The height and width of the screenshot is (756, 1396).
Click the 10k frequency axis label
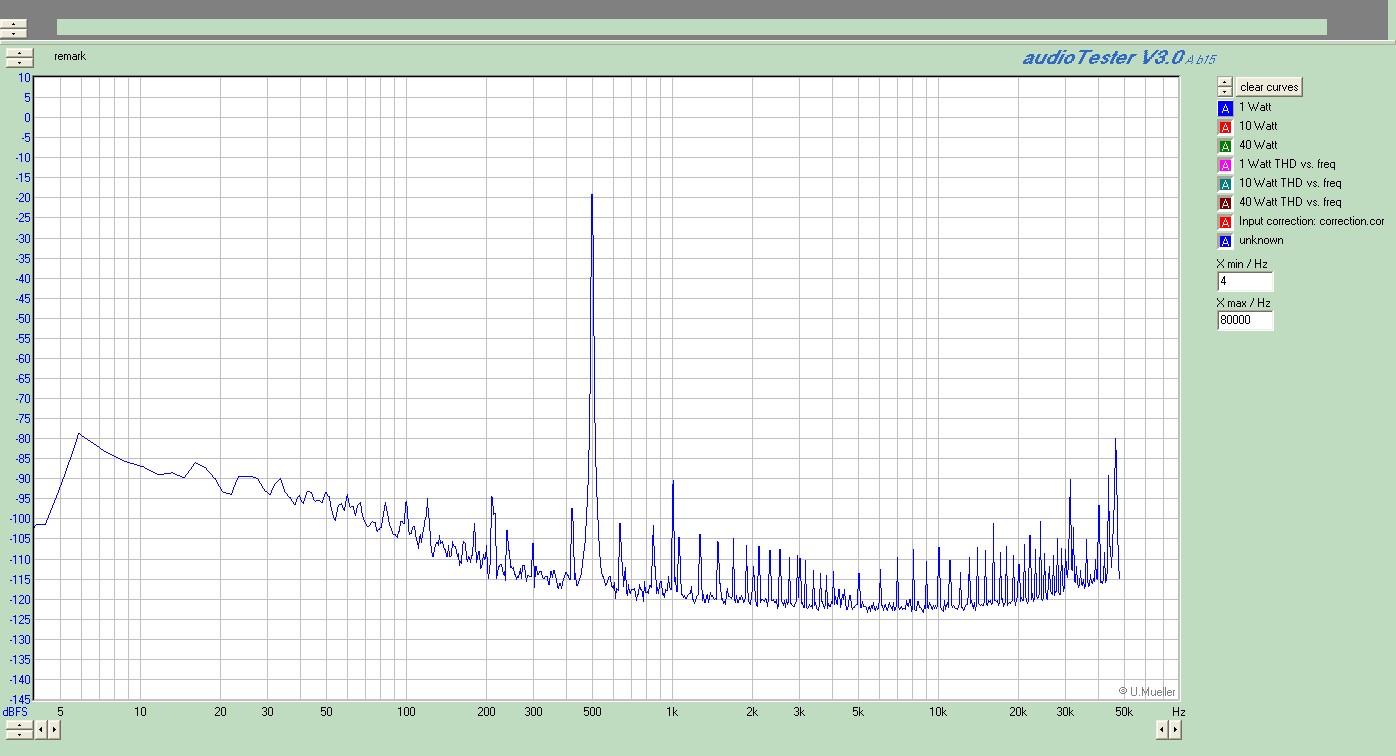(x=938, y=712)
